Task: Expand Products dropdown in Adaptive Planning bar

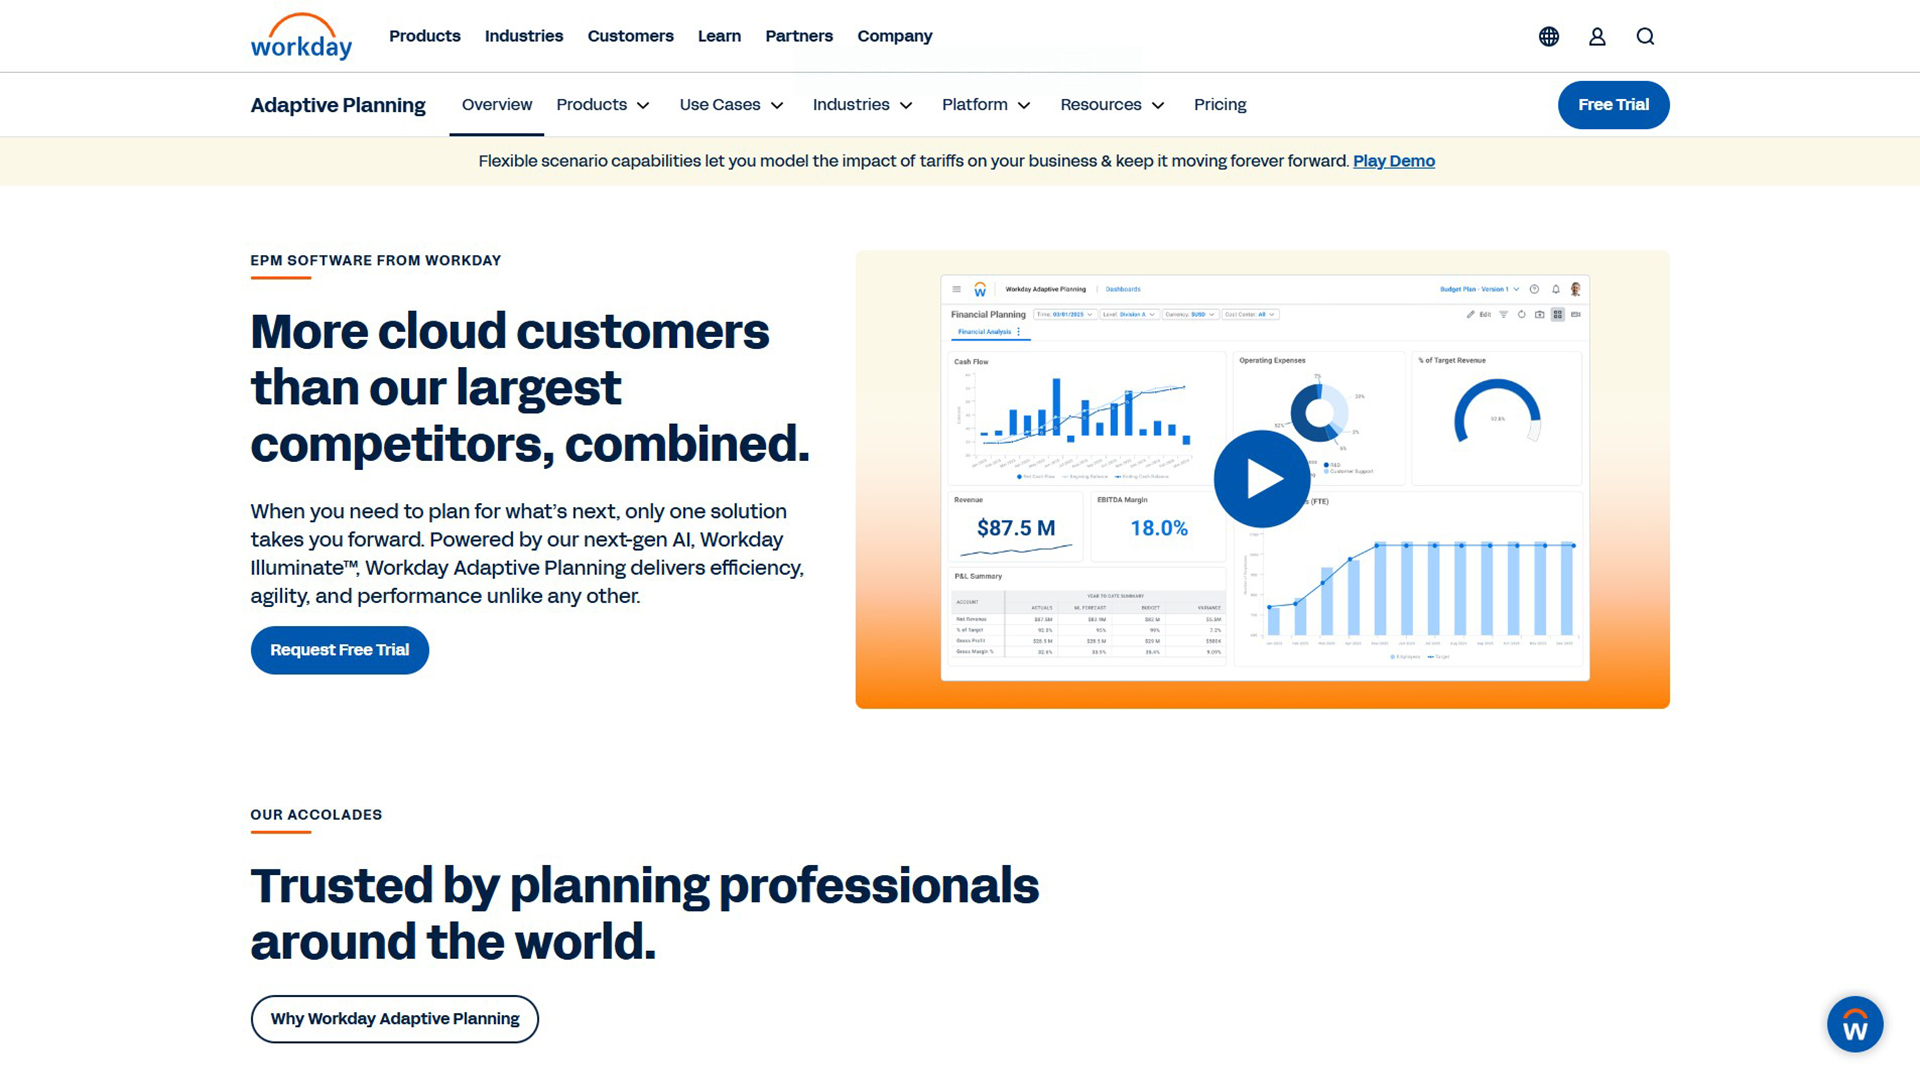Action: (603, 104)
